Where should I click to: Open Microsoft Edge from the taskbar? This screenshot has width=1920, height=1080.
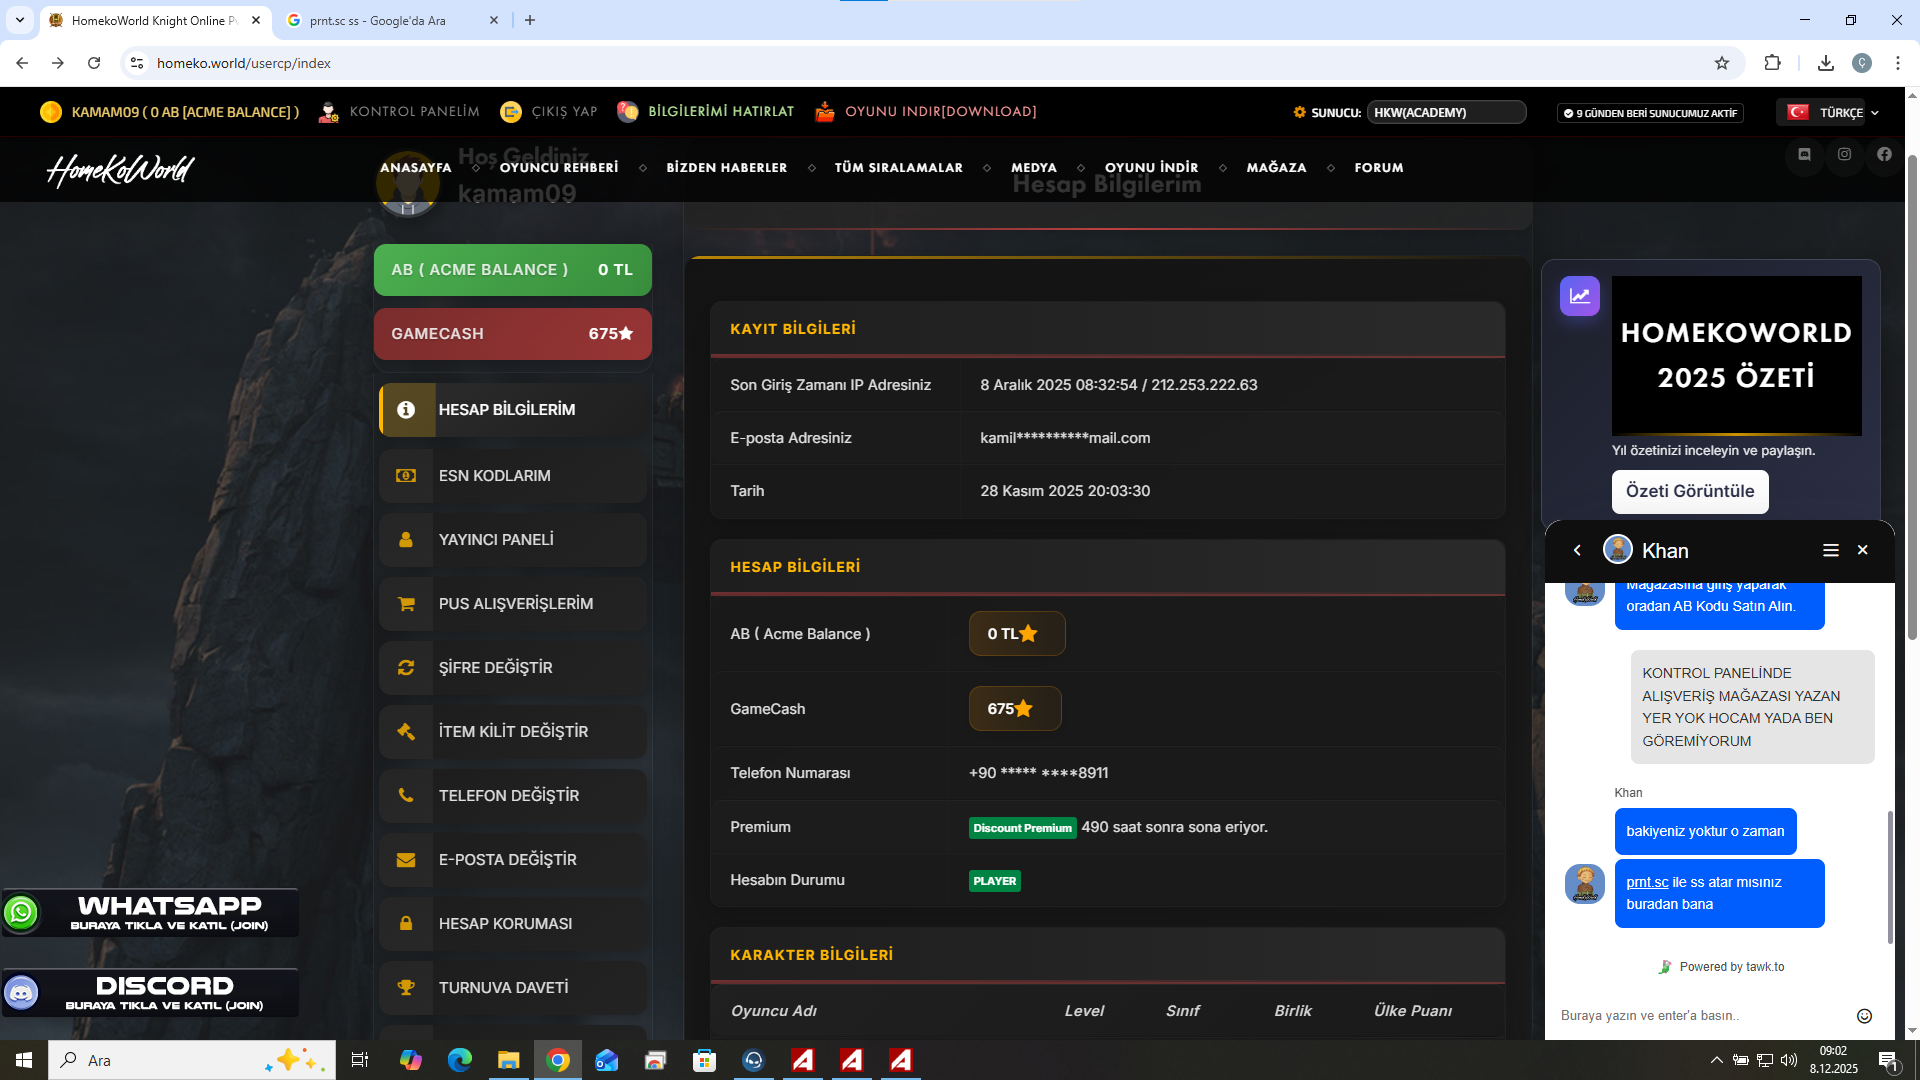(x=460, y=1060)
